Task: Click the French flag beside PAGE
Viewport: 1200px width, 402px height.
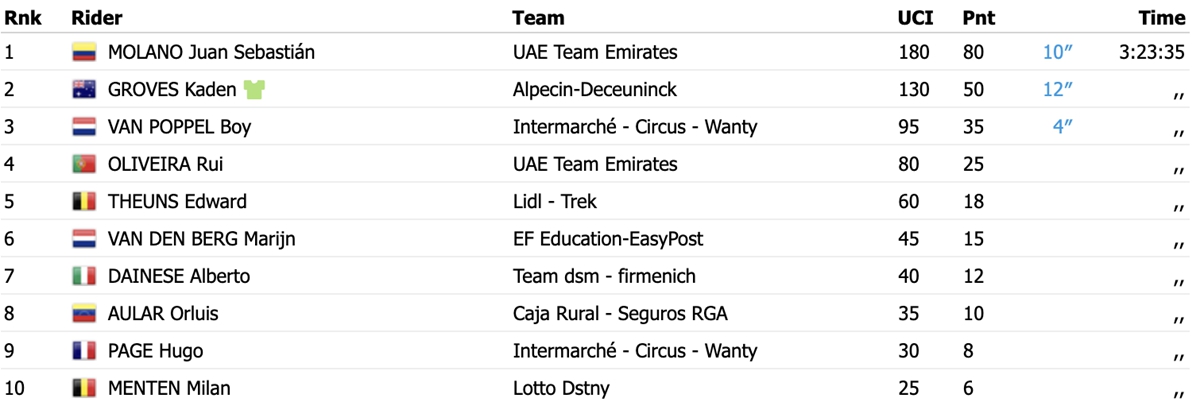Action: 83,351
